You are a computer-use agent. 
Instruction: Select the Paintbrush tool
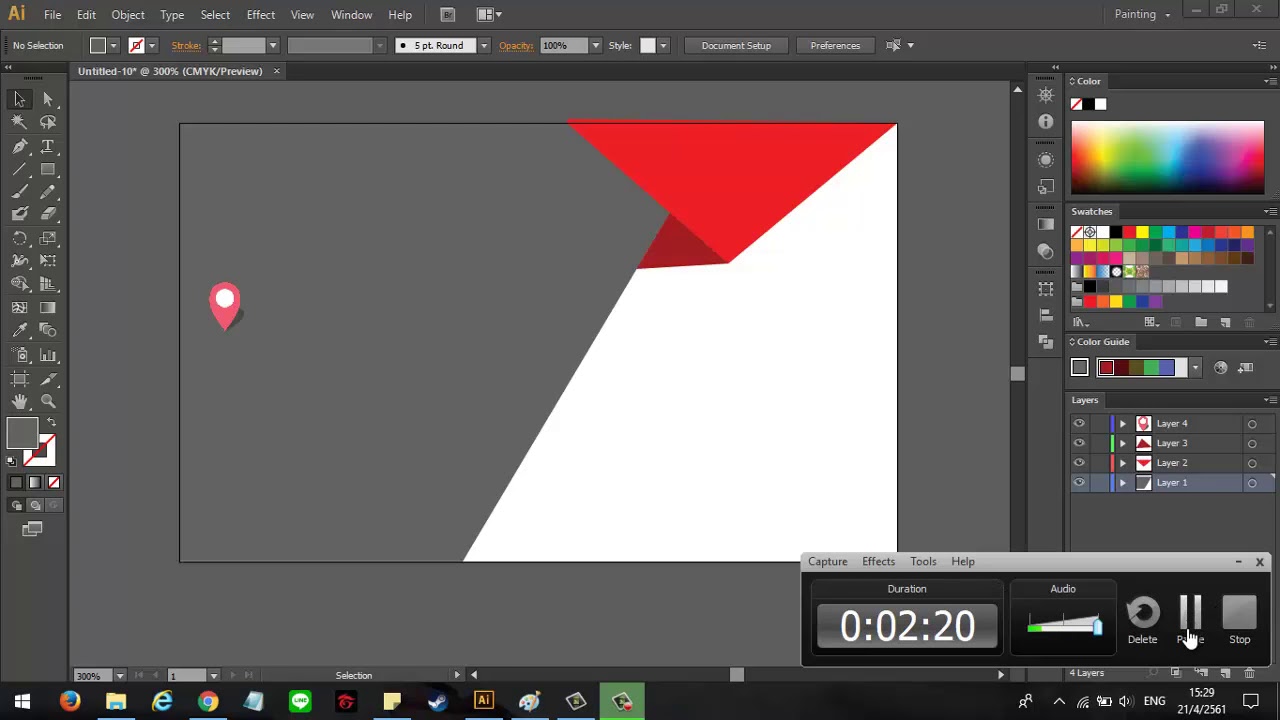point(20,192)
